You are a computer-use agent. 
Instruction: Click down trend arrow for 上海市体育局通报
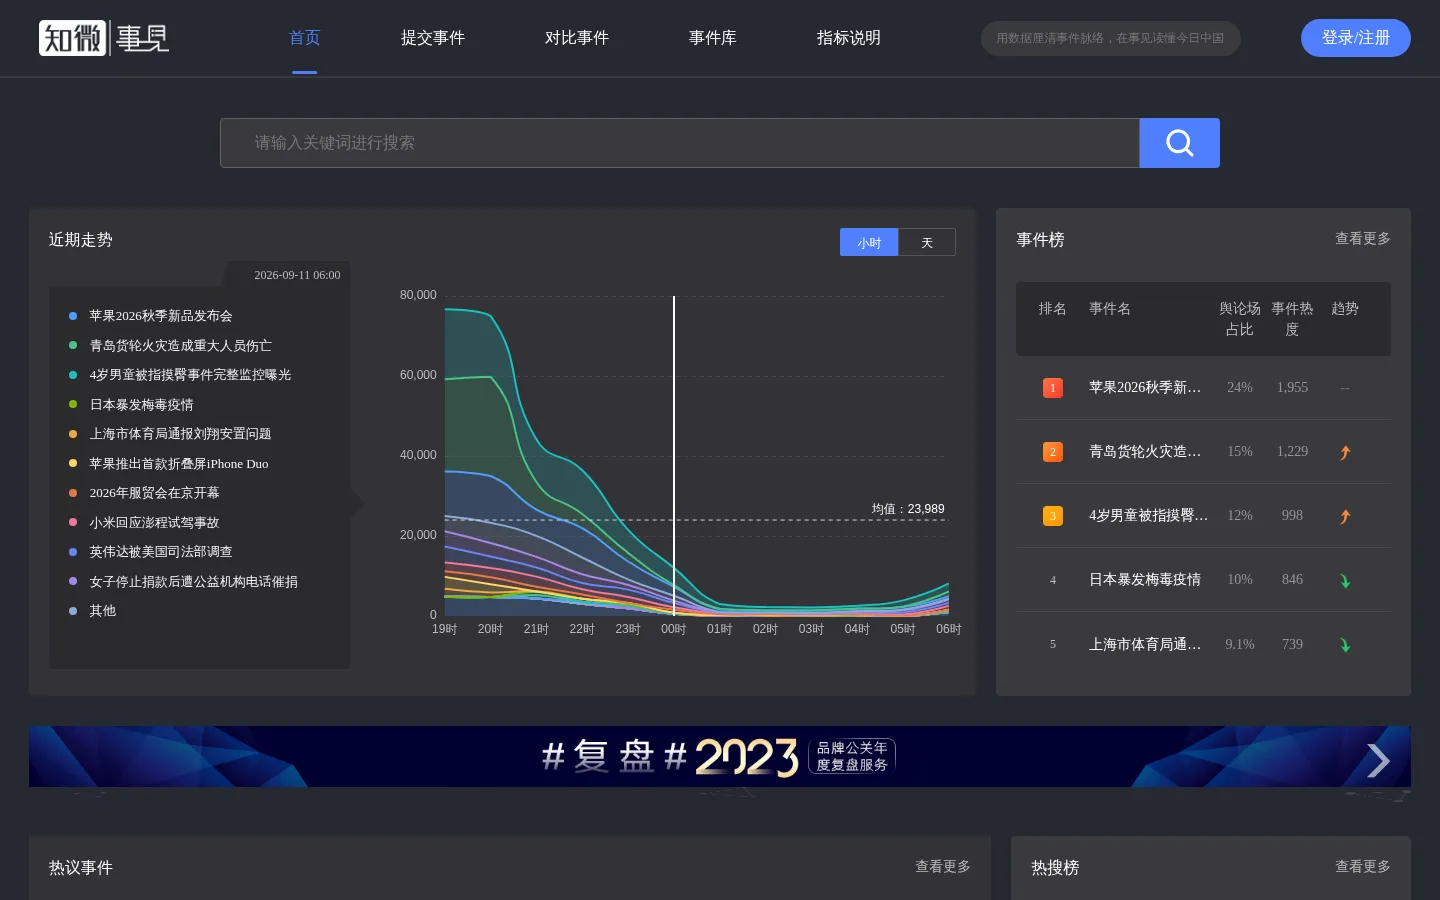click(1345, 645)
